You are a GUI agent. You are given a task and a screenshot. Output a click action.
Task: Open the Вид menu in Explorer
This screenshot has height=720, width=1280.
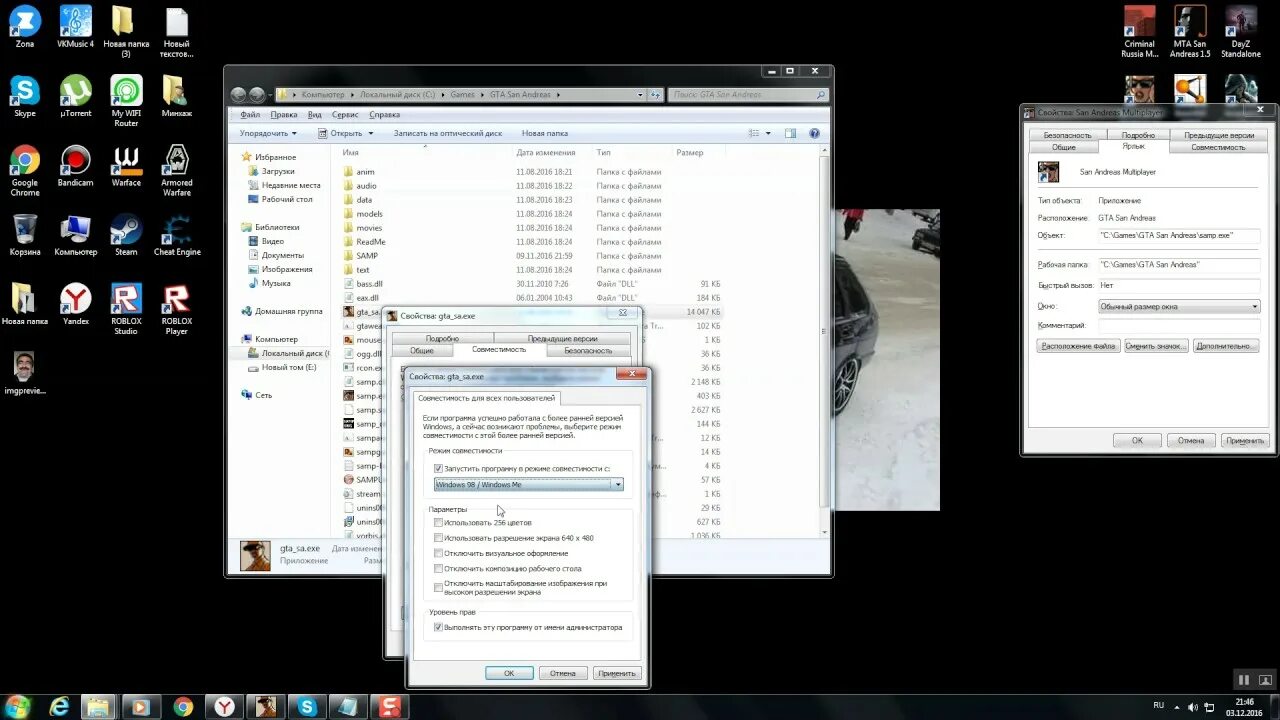point(315,115)
